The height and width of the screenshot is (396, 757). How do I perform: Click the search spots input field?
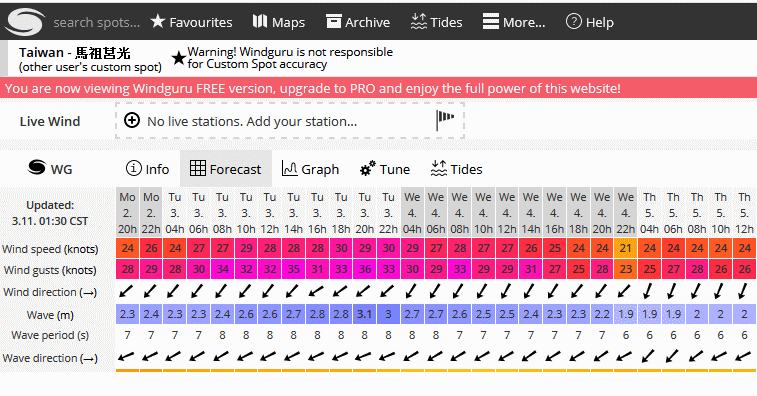[97, 22]
